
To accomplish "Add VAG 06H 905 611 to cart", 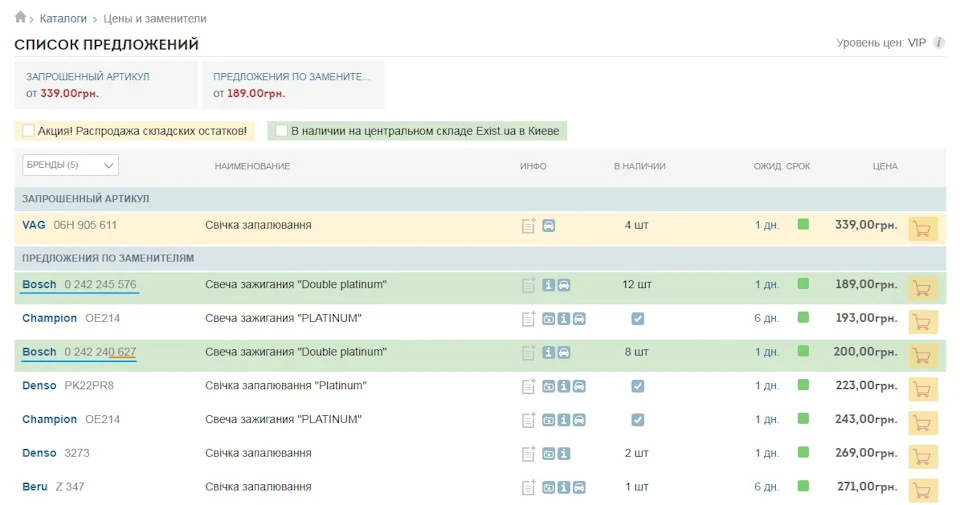I will click(923, 228).
